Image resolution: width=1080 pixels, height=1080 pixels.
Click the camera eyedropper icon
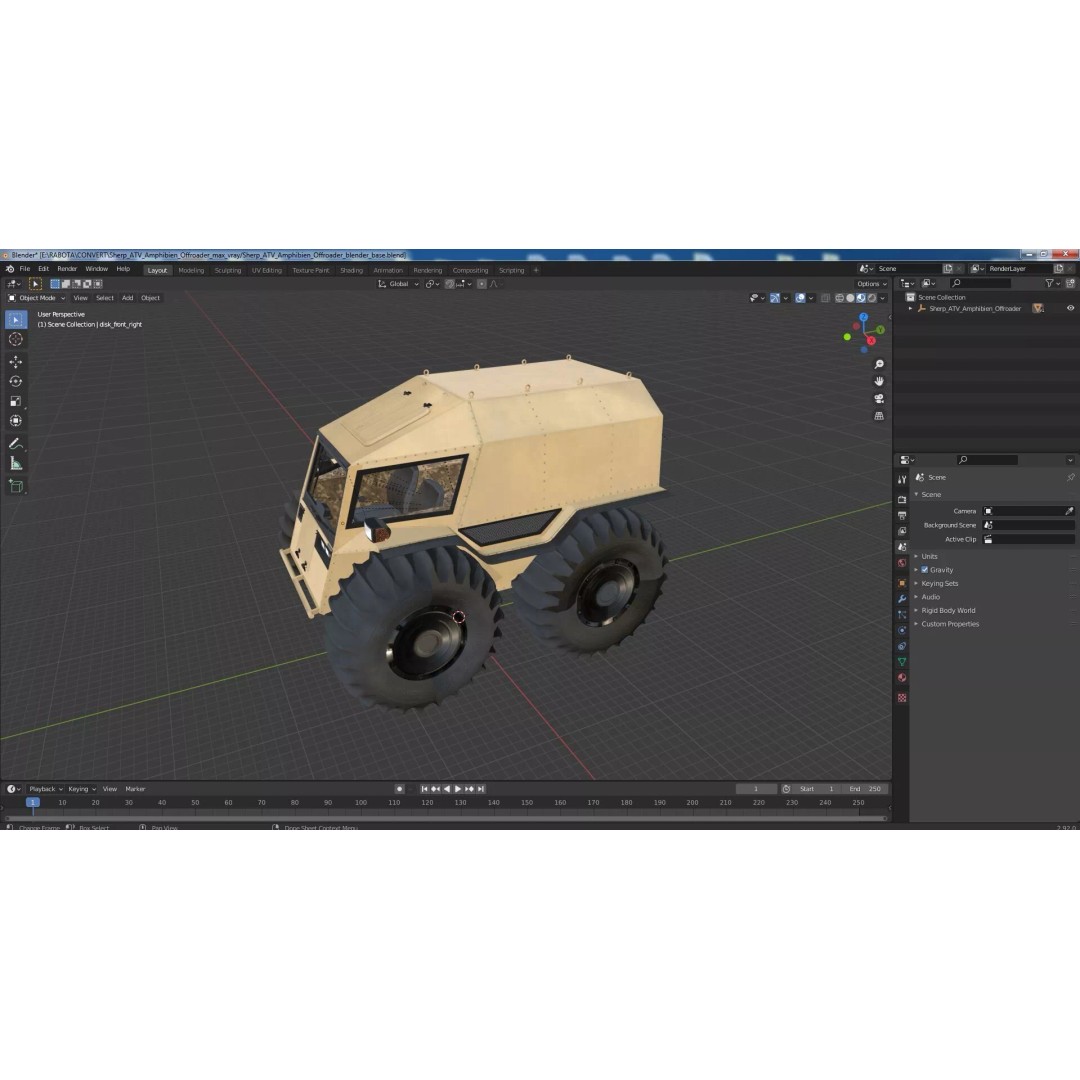[1069, 511]
